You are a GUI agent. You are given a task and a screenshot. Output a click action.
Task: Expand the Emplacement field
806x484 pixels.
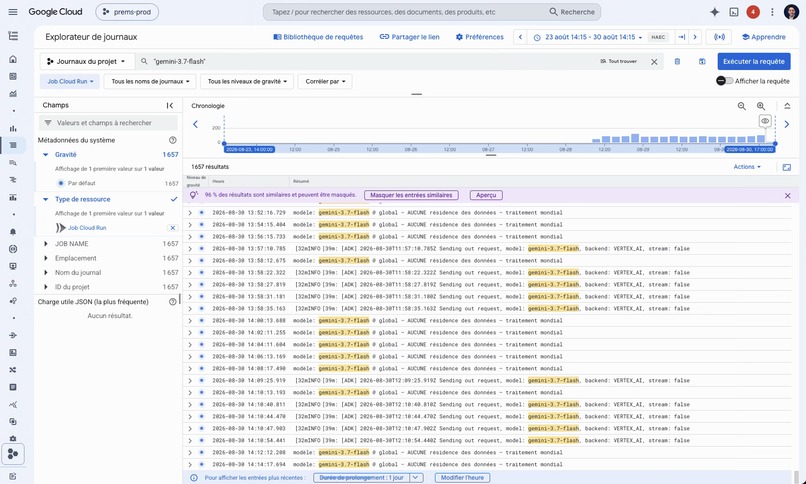point(45,258)
